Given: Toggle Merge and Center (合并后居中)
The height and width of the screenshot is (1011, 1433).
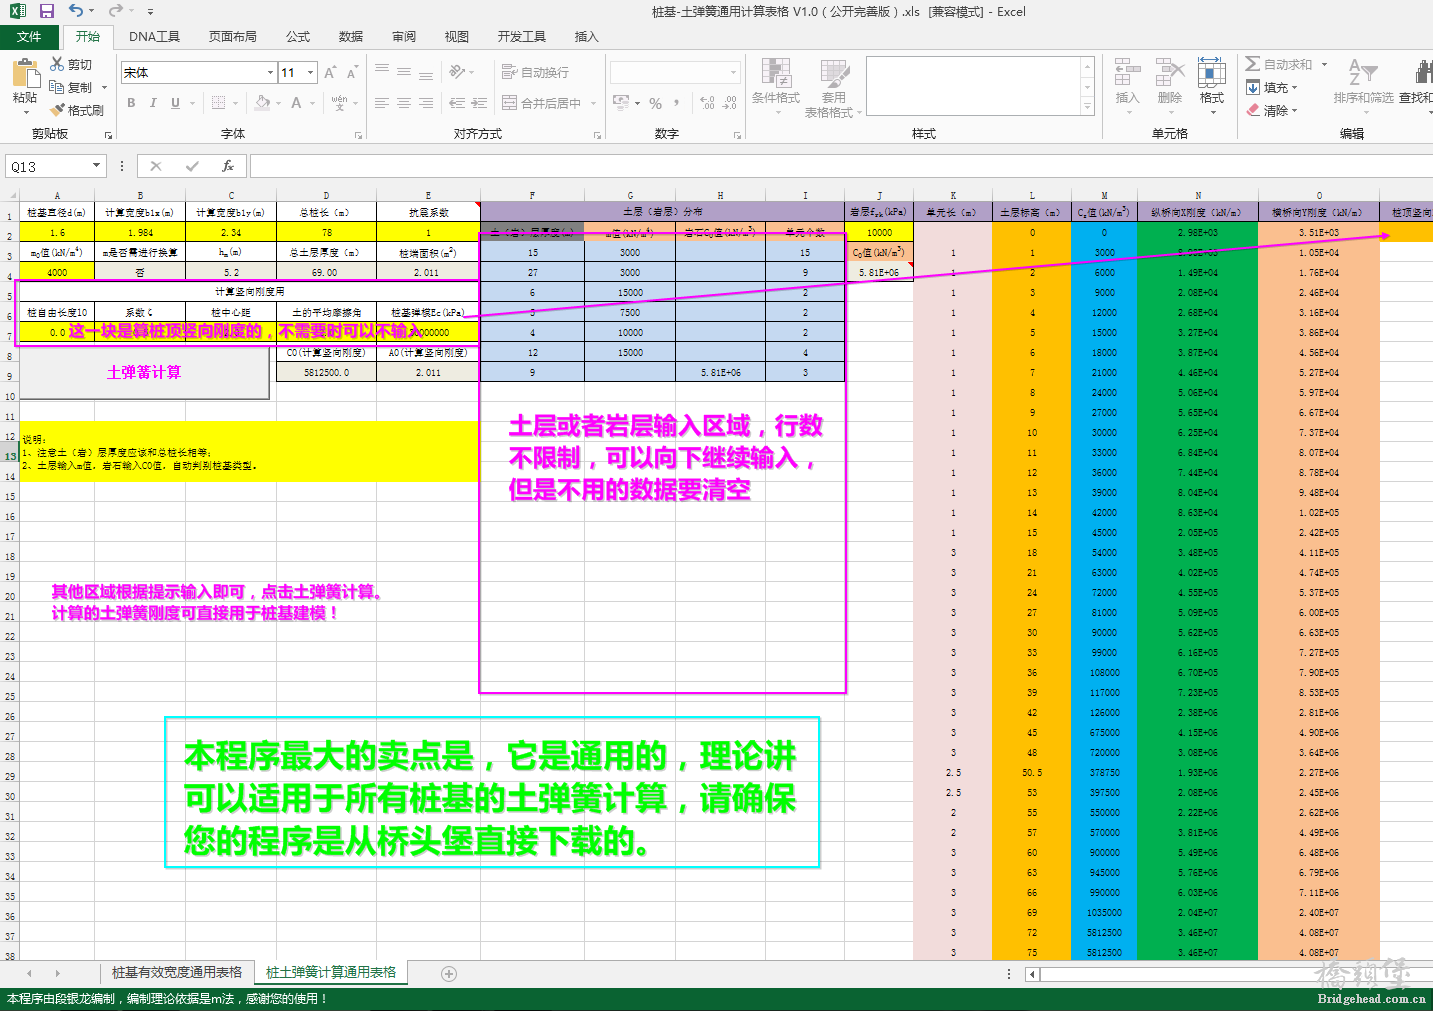Looking at the screenshot, I should [541, 102].
